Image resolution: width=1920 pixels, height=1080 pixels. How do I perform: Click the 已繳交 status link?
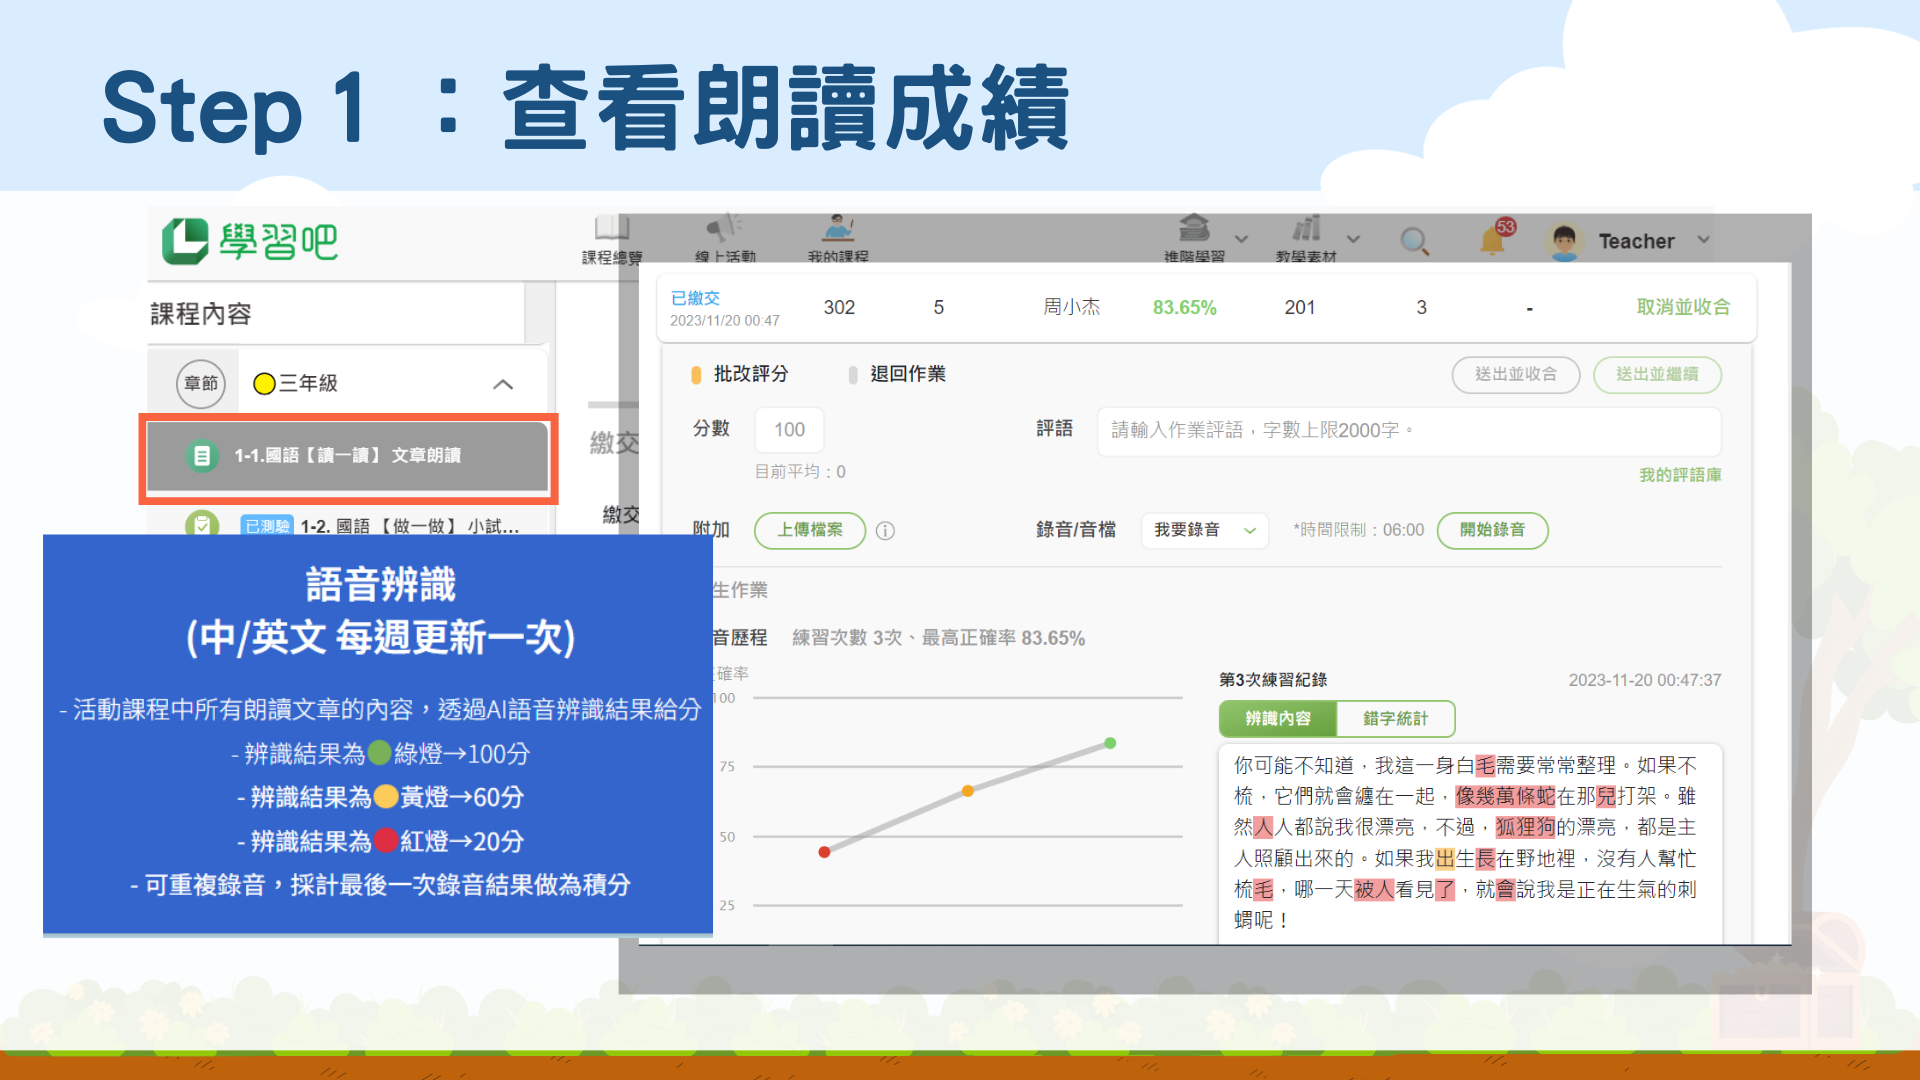click(695, 298)
